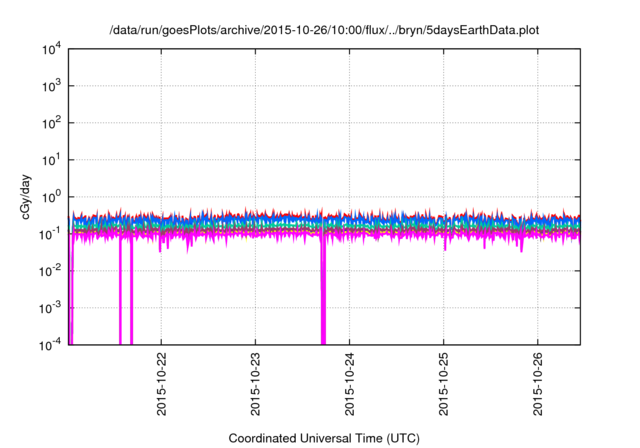This screenshot has width=640, height=448.
Task: Click the 2015-10-25 date label
Action: [x=444, y=384]
